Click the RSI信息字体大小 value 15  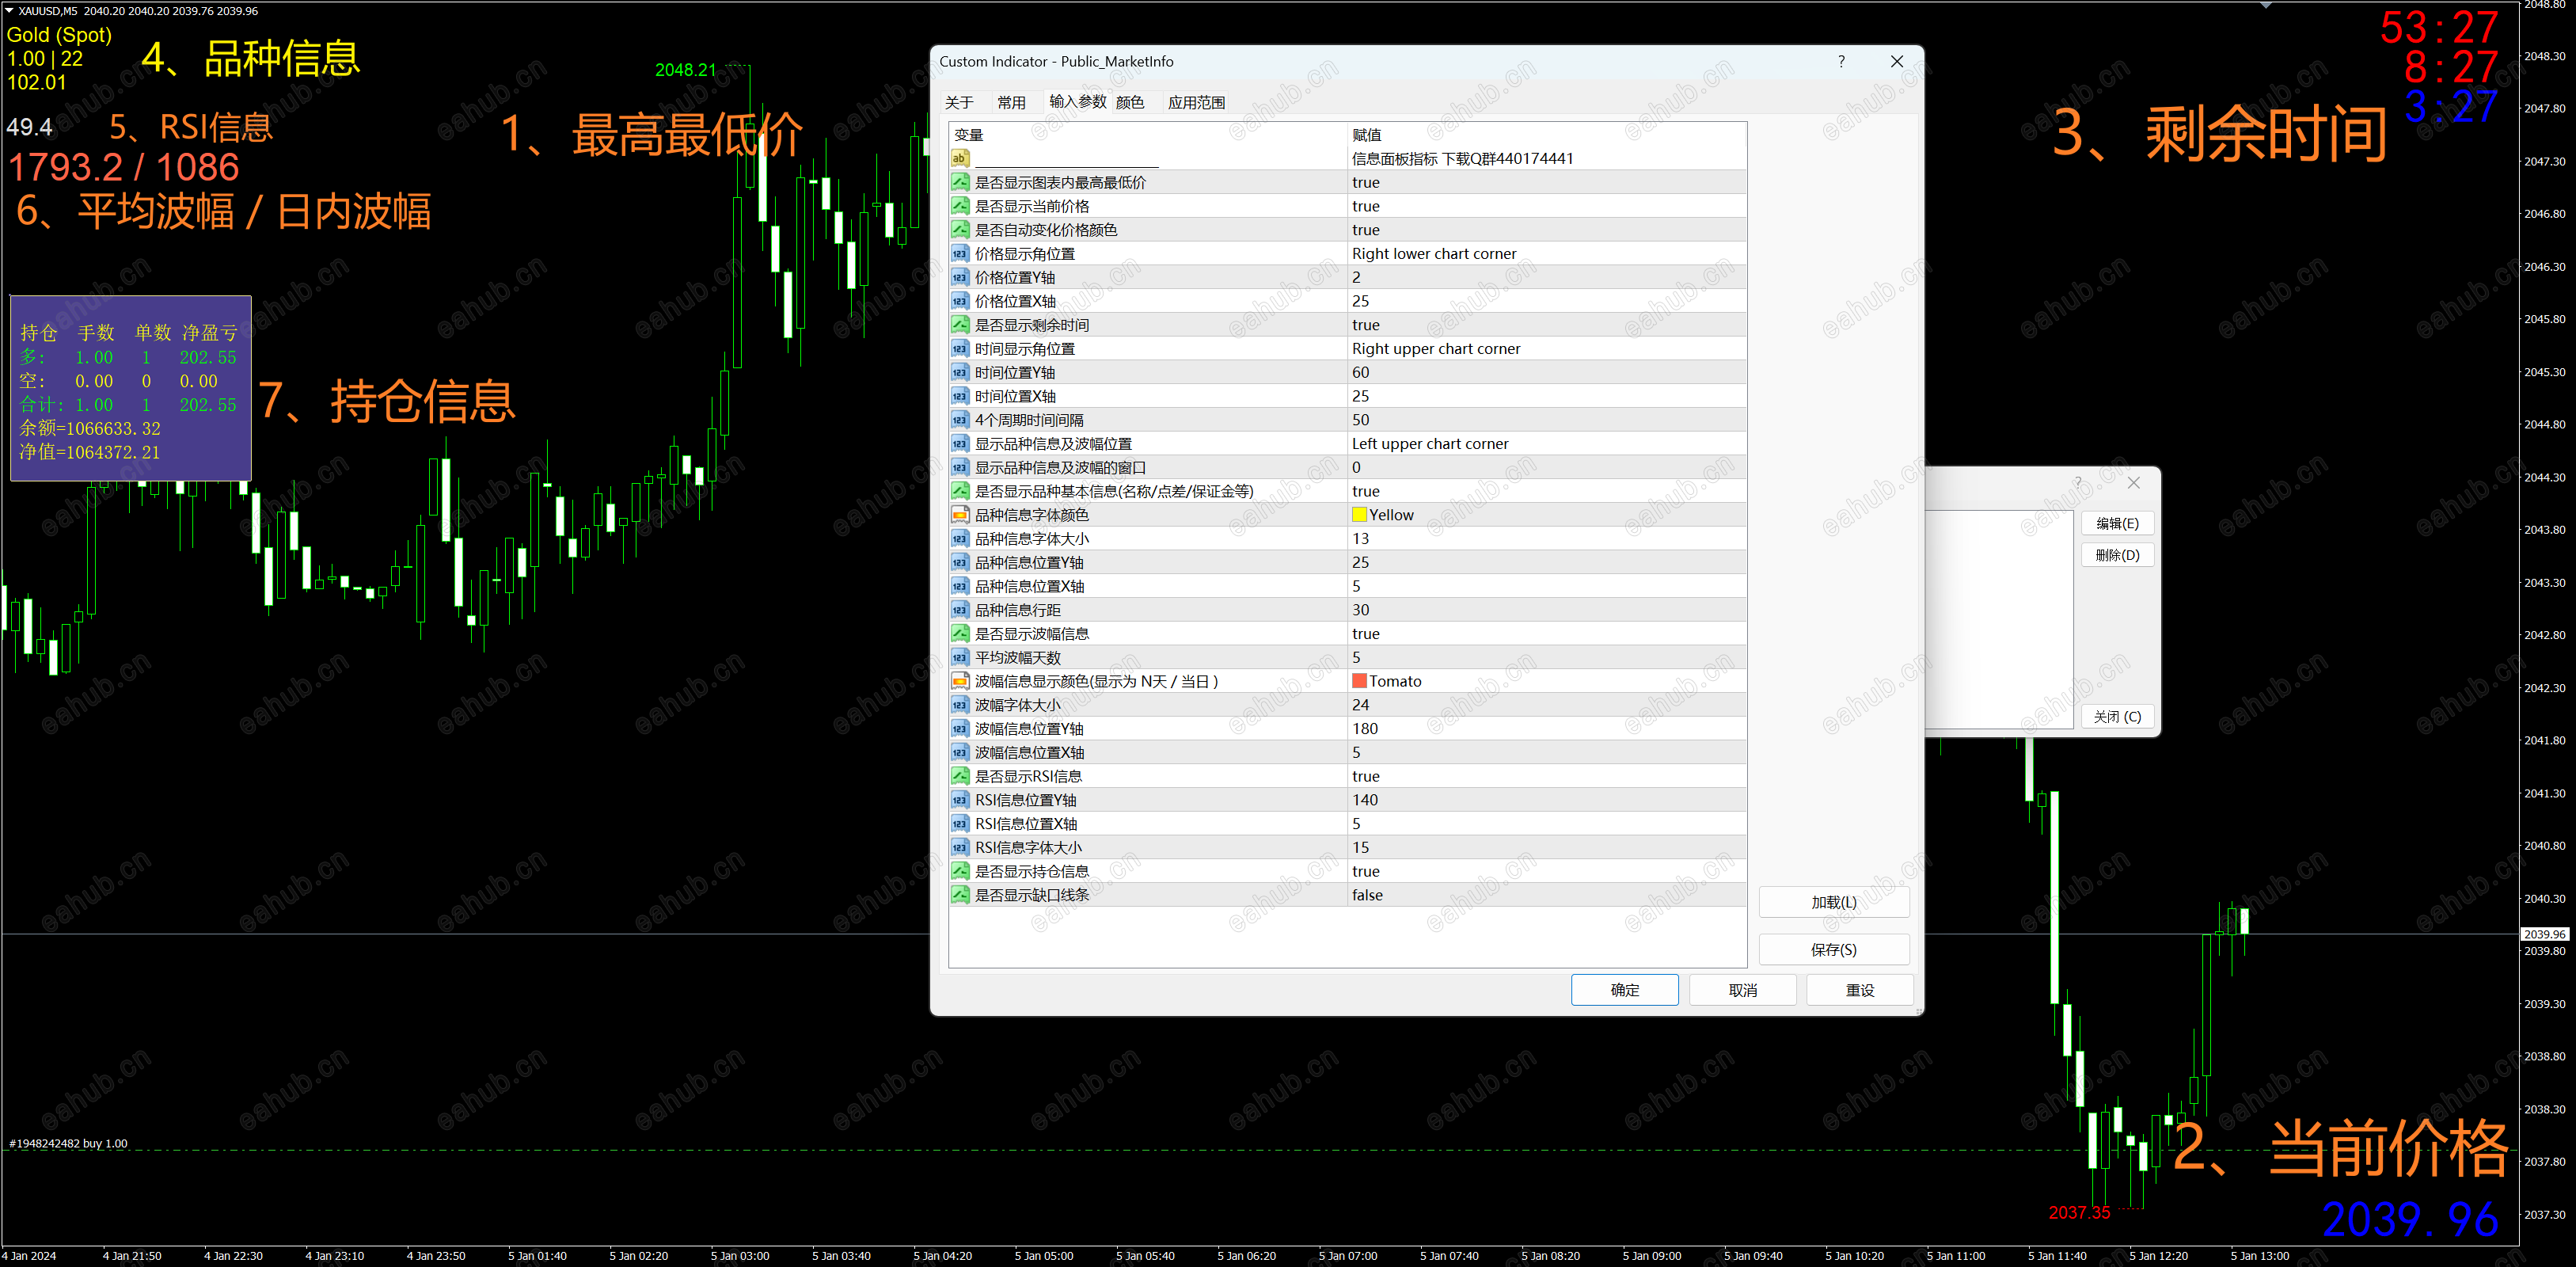tap(1360, 847)
